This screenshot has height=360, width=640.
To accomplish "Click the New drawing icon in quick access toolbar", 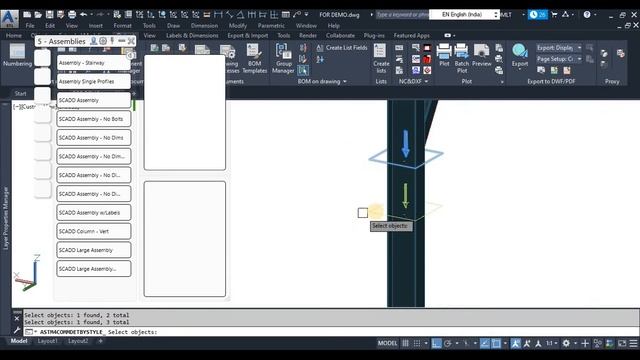I will 27,15.
